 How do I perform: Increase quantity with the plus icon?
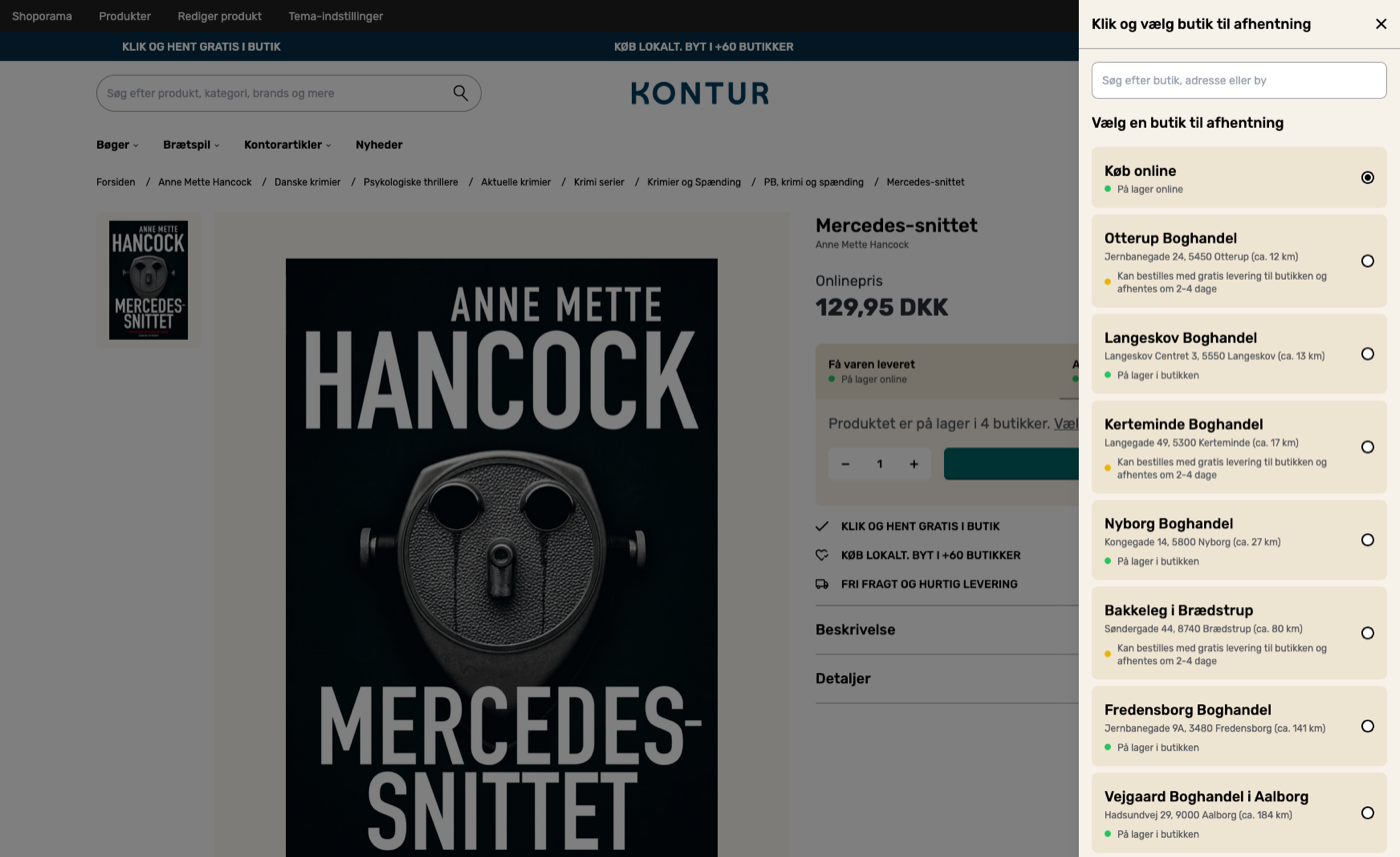[x=913, y=463]
